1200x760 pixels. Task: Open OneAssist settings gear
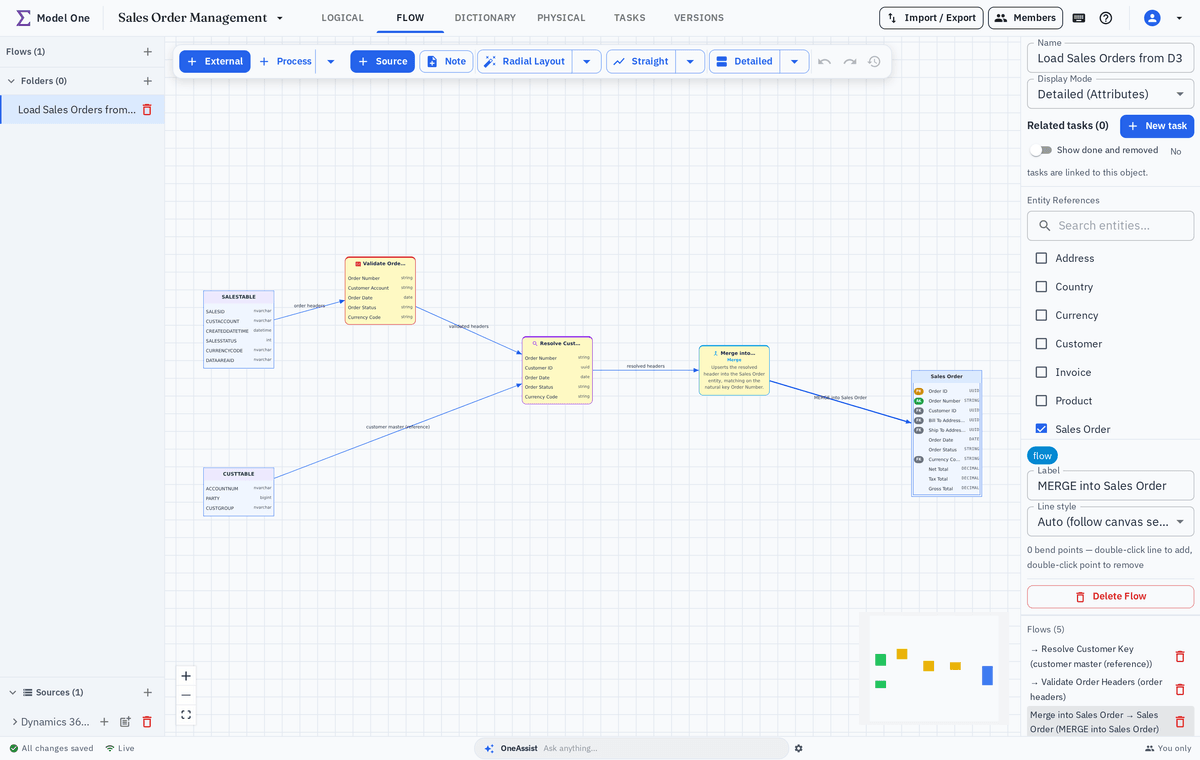tap(798, 748)
